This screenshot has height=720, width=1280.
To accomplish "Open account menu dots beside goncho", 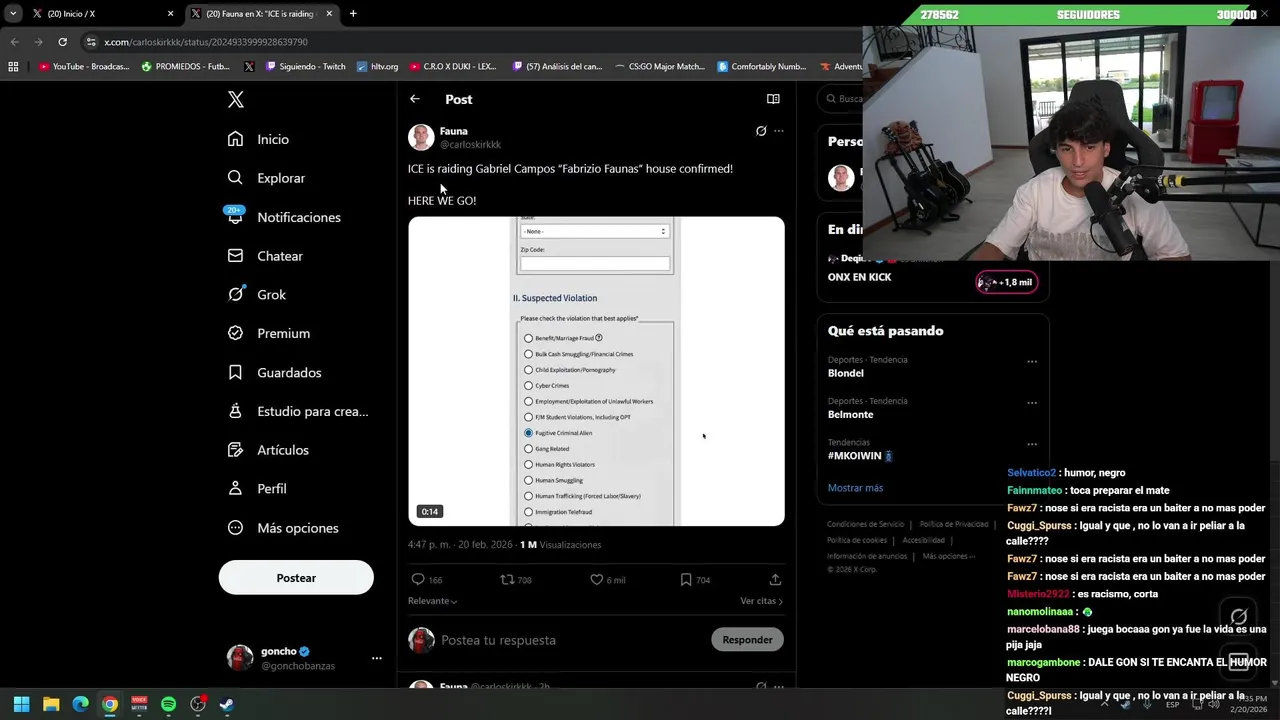I will (377, 658).
